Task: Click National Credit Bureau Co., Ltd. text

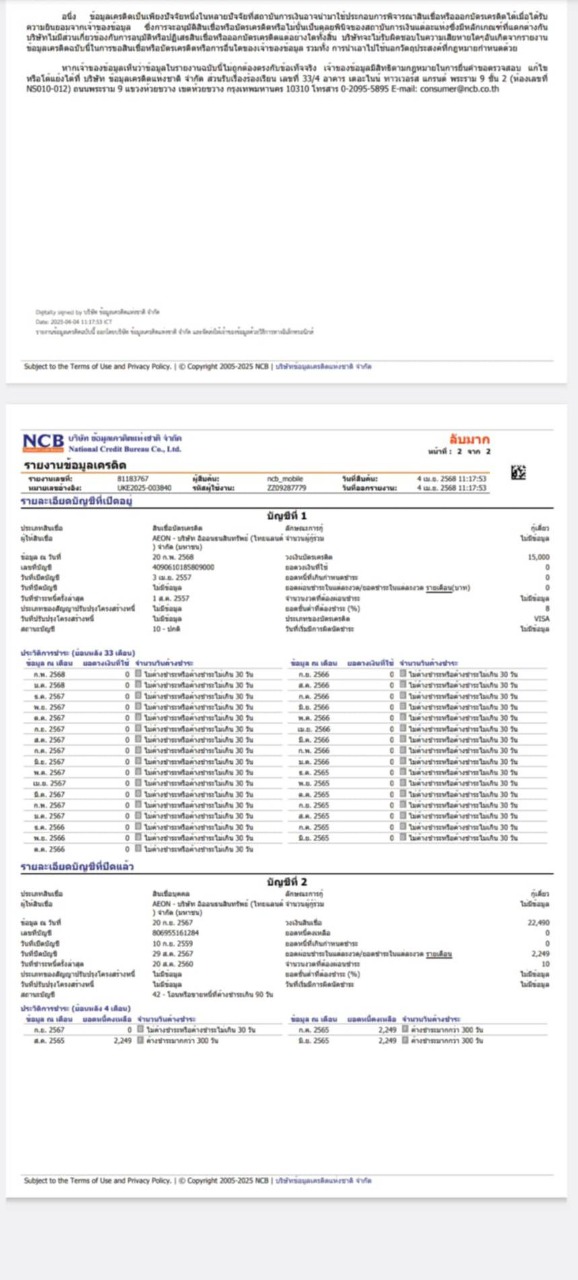Action: tap(125, 450)
